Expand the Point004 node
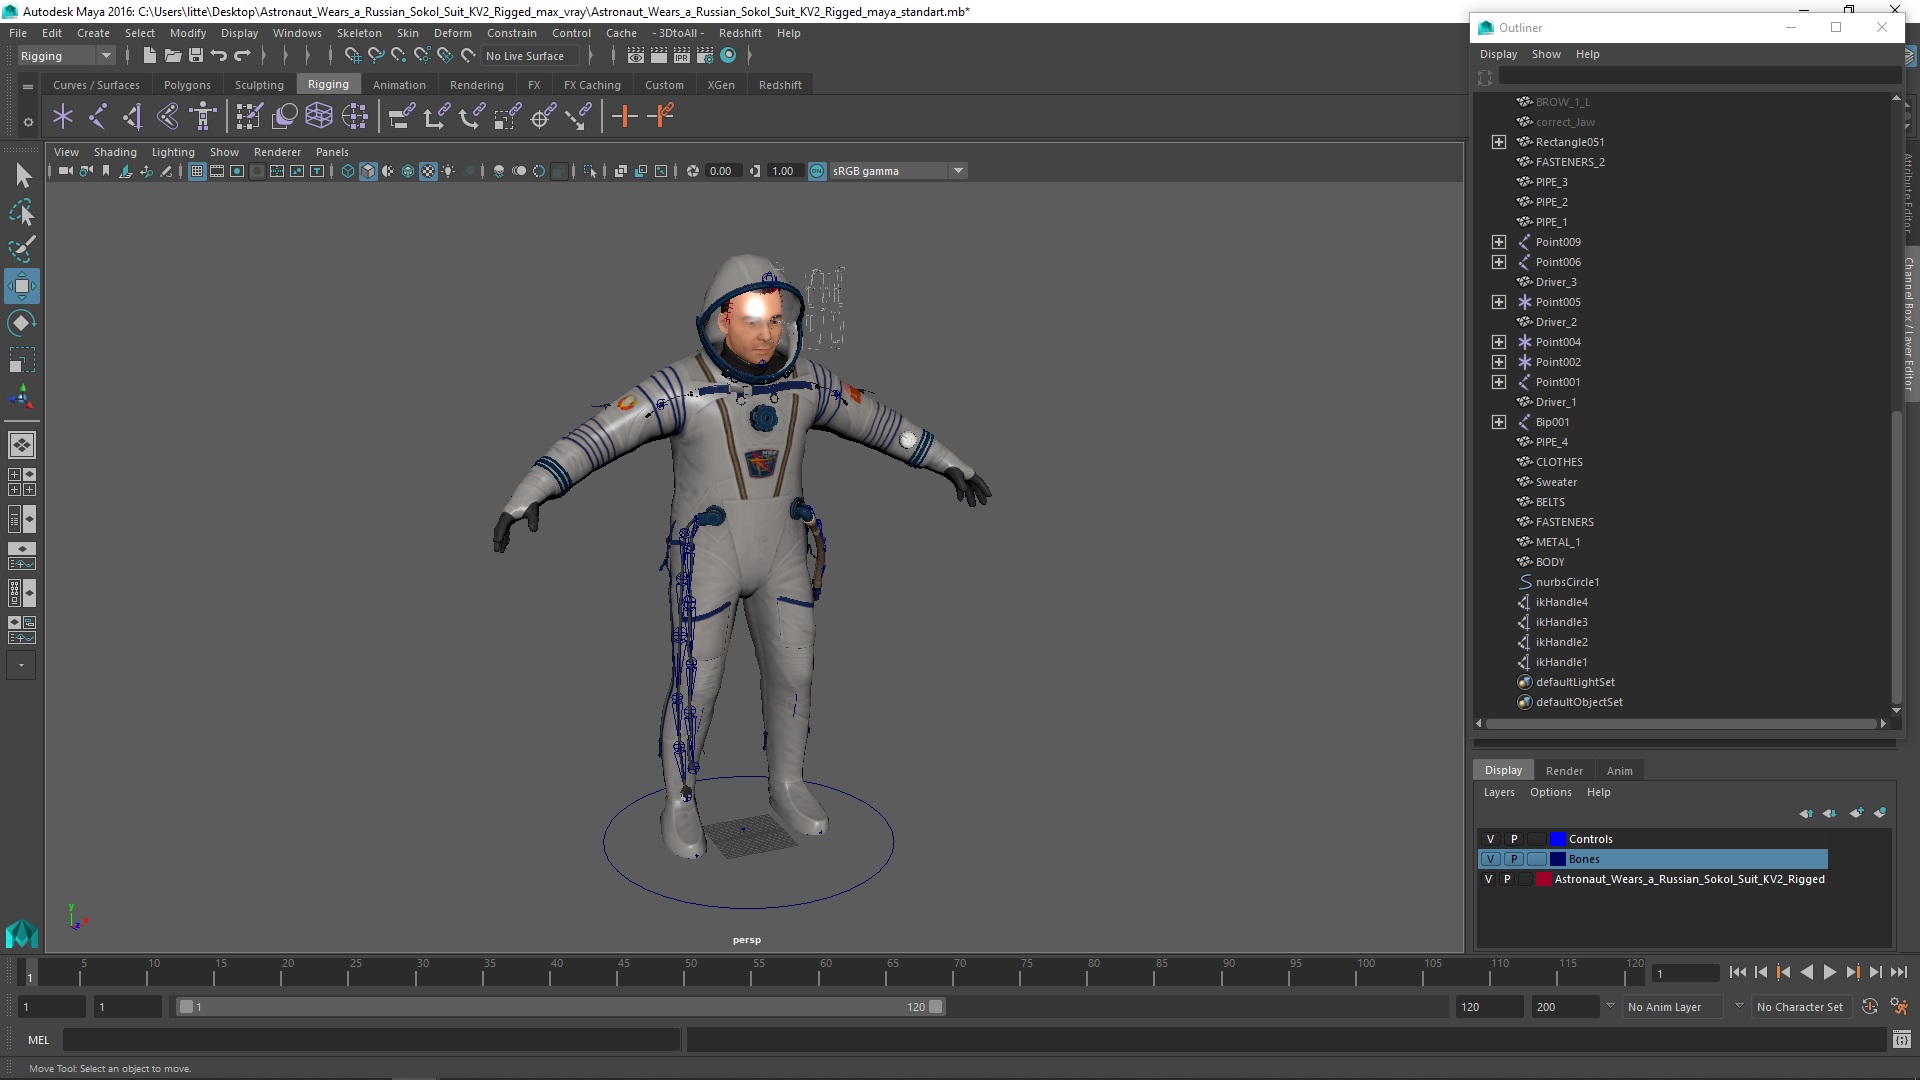This screenshot has height=1080, width=1920. (x=1498, y=342)
